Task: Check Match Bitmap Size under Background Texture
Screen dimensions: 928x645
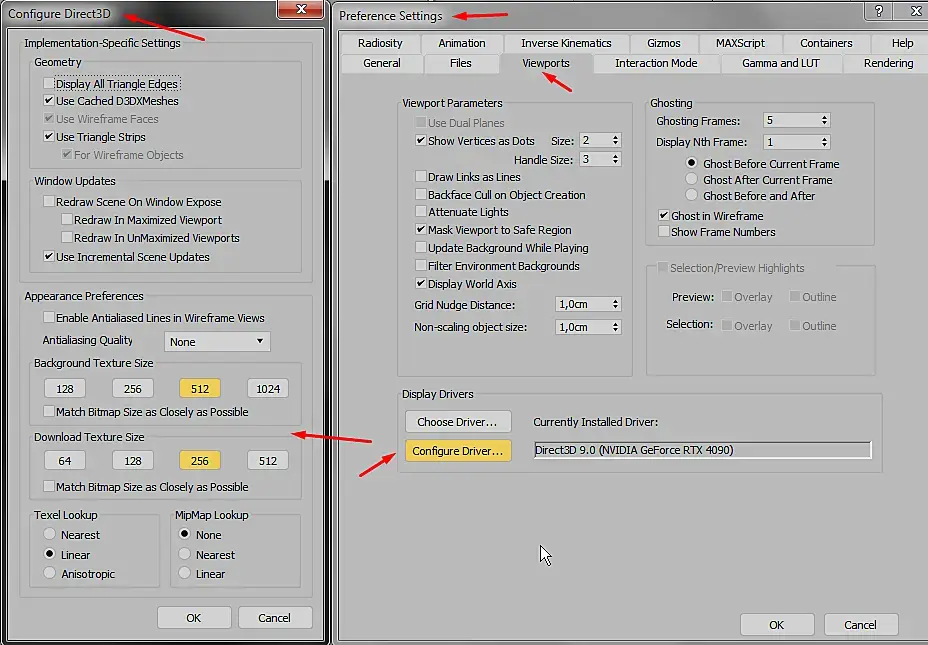Action: (x=49, y=411)
